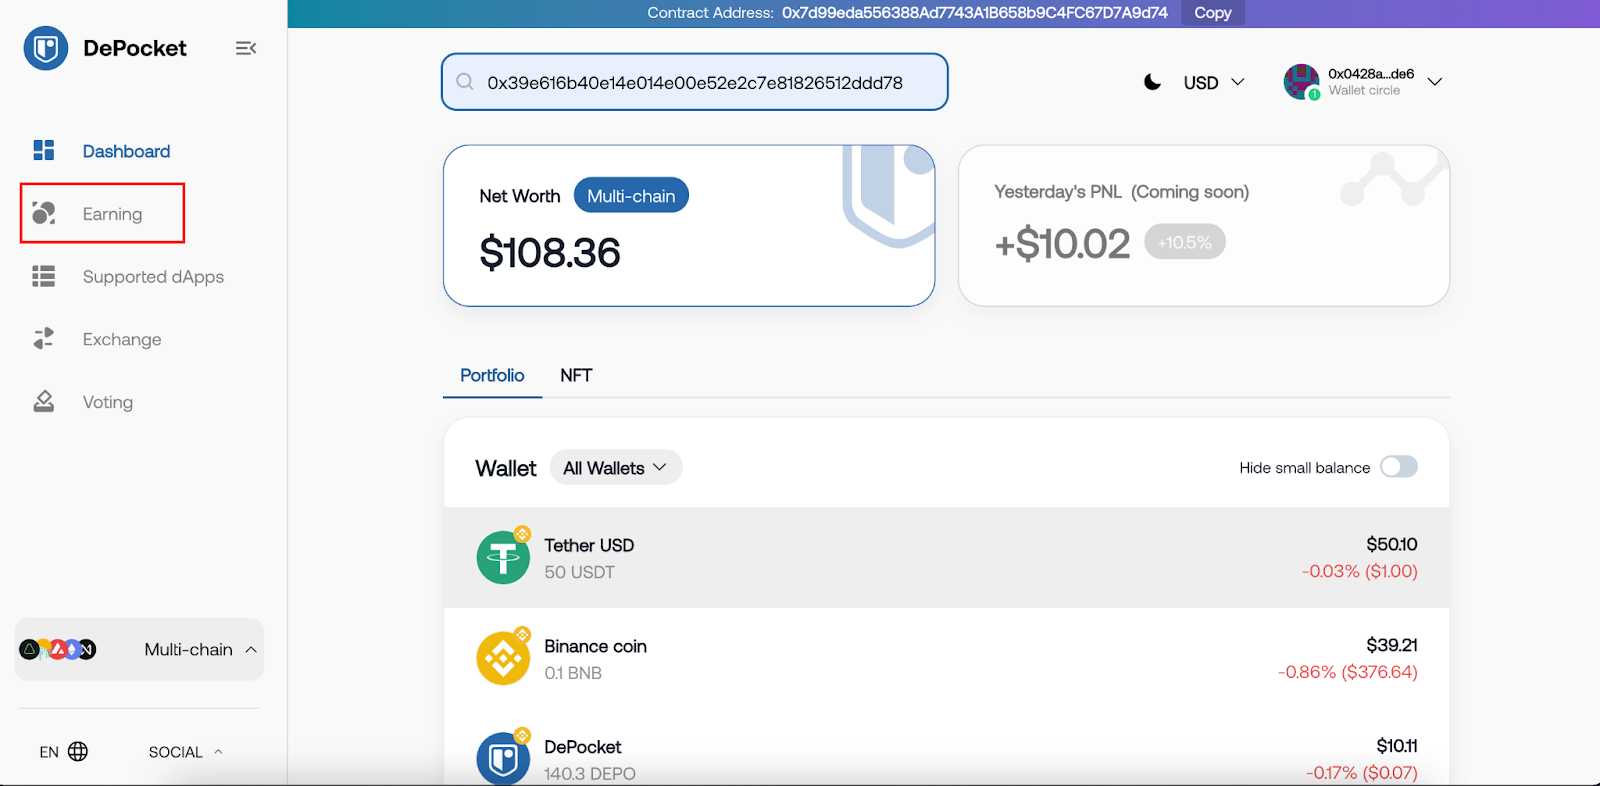Click the Tether USD token icon

(503, 556)
